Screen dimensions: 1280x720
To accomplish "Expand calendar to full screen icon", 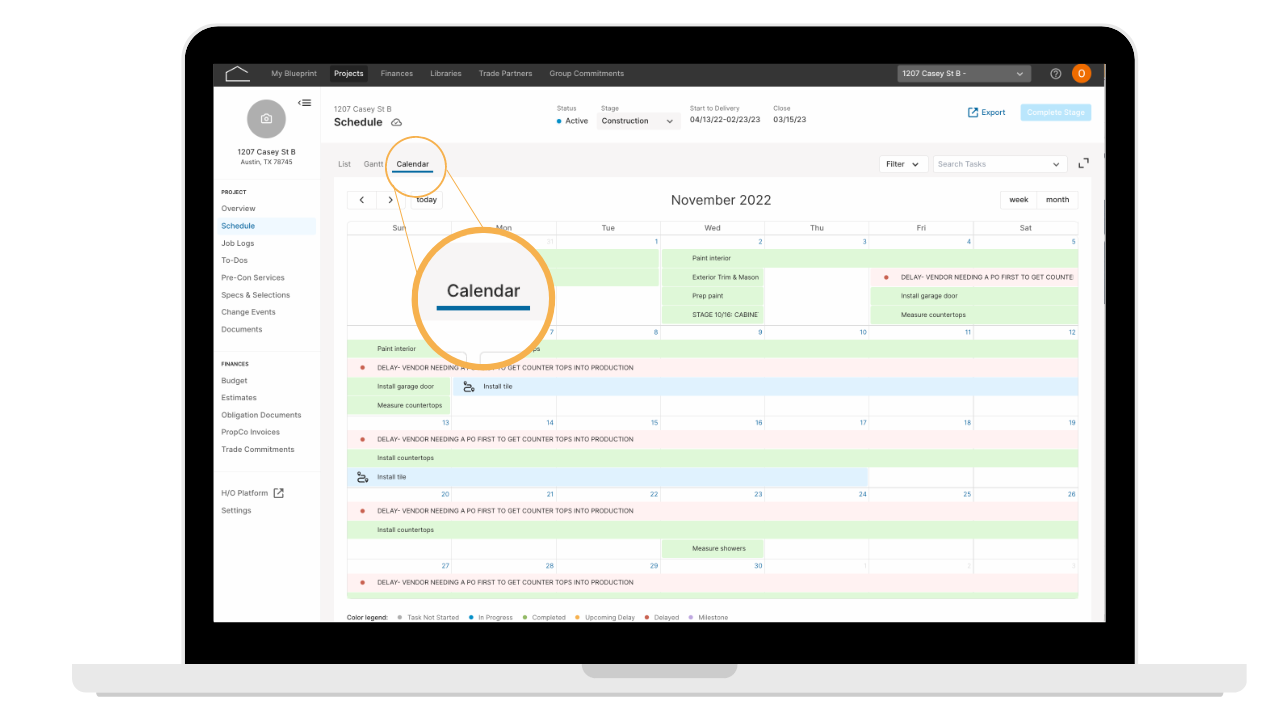I will click(x=1084, y=163).
